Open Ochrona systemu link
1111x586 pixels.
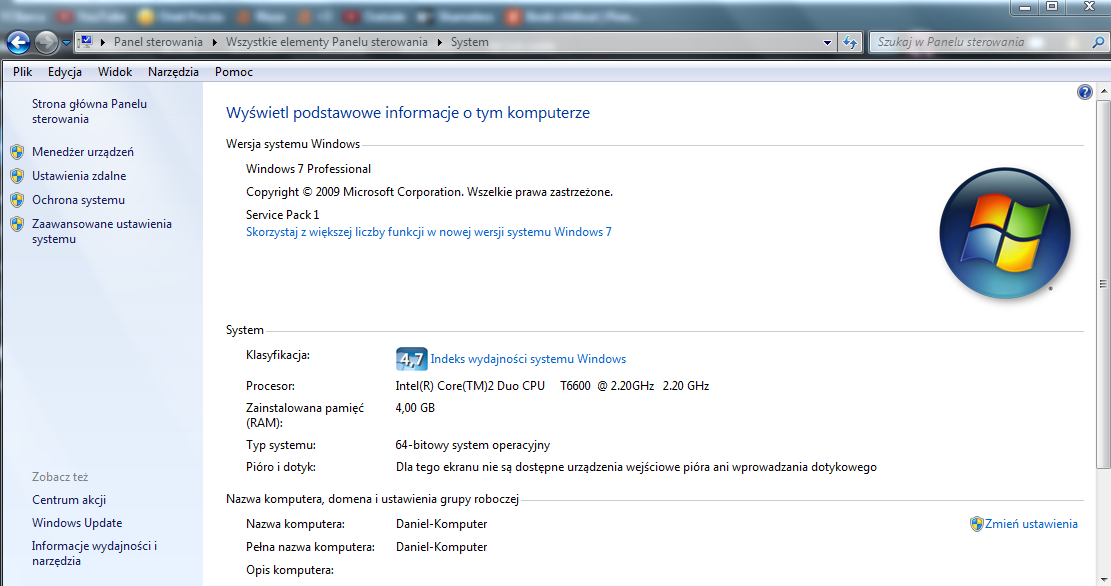click(x=78, y=200)
